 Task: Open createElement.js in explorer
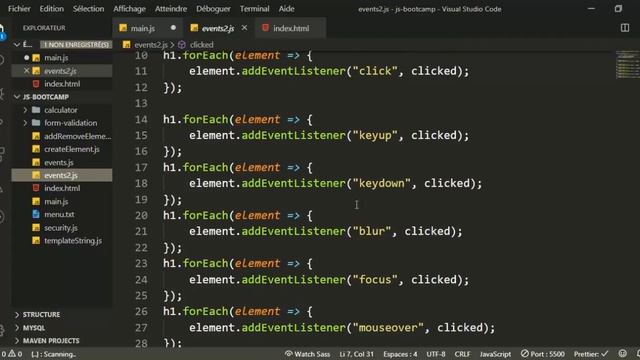(72, 149)
